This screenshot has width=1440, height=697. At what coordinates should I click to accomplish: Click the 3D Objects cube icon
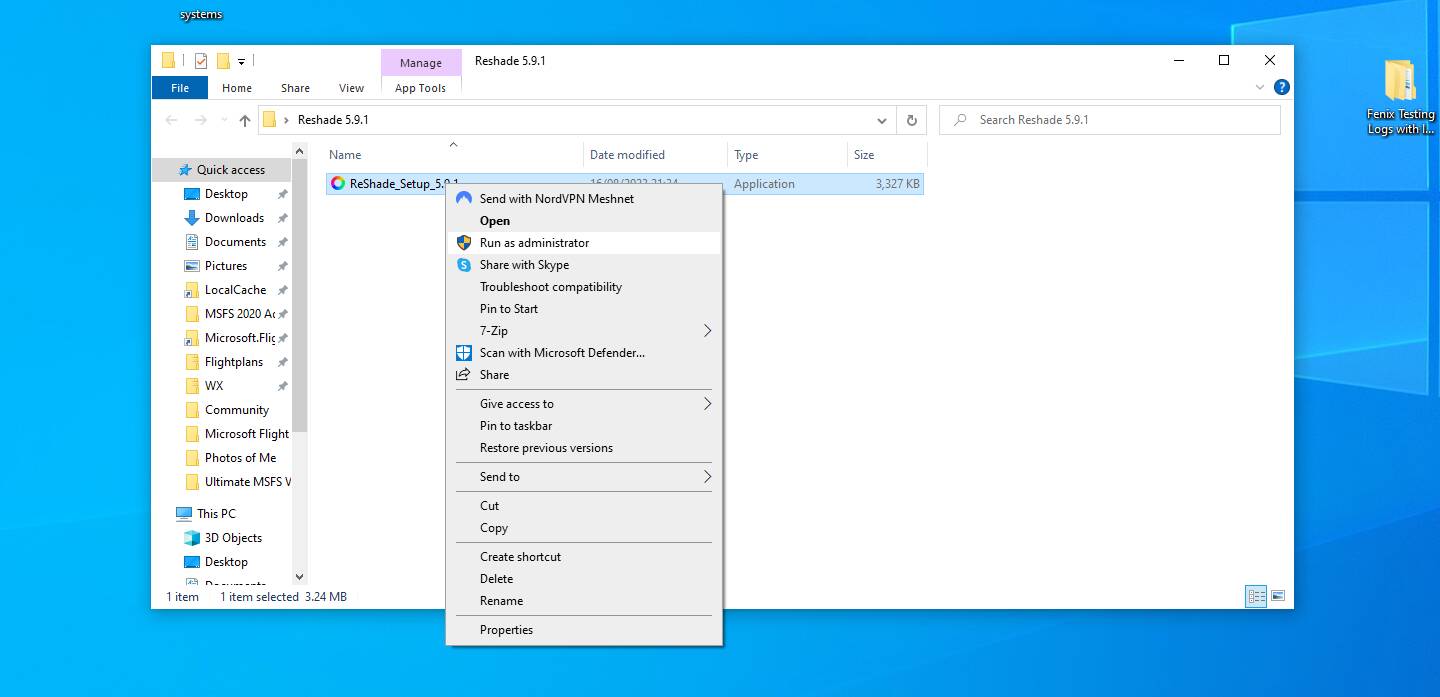(x=192, y=538)
